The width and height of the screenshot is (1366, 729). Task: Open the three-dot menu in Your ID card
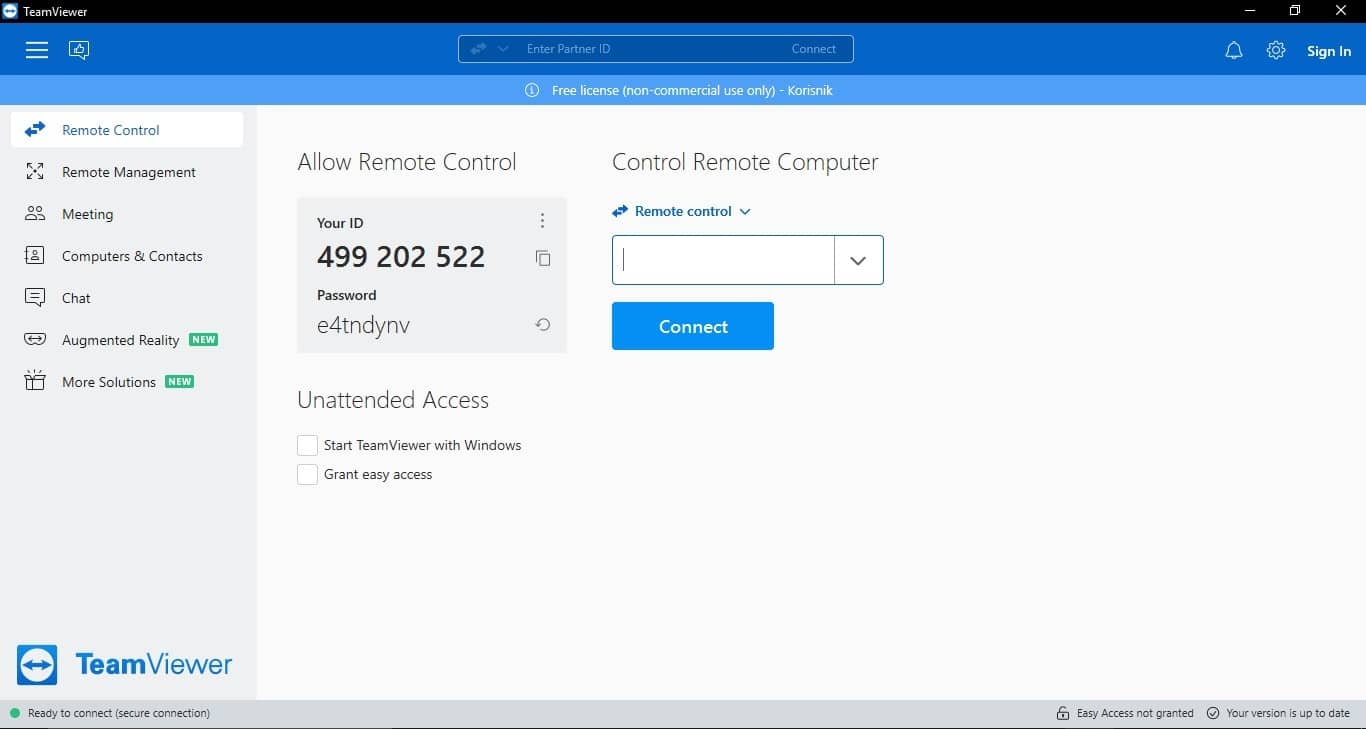pyautogui.click(x=542, y=221)
